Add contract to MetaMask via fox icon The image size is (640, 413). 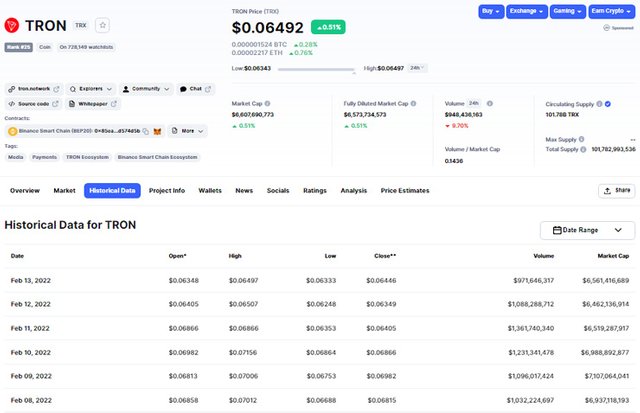point(157,131)
